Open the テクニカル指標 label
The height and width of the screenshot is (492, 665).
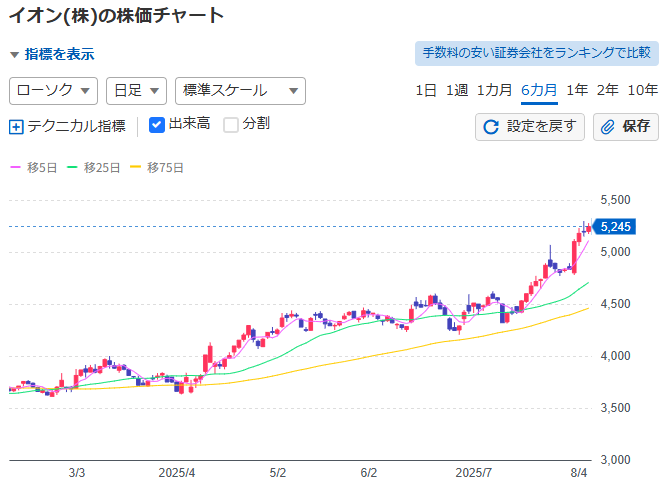[76, 126]
